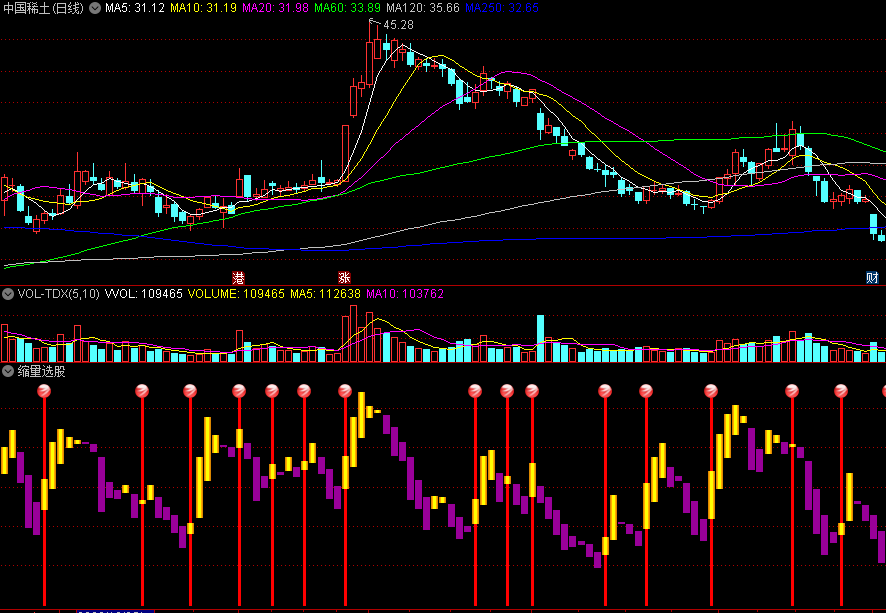
Task: Select the white MA5: 31.12 label
Action: (135, 8)
